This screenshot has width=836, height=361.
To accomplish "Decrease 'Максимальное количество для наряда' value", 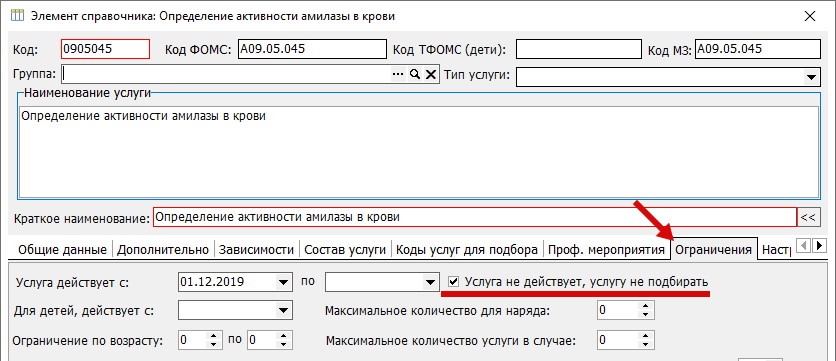I will (646, 315).
